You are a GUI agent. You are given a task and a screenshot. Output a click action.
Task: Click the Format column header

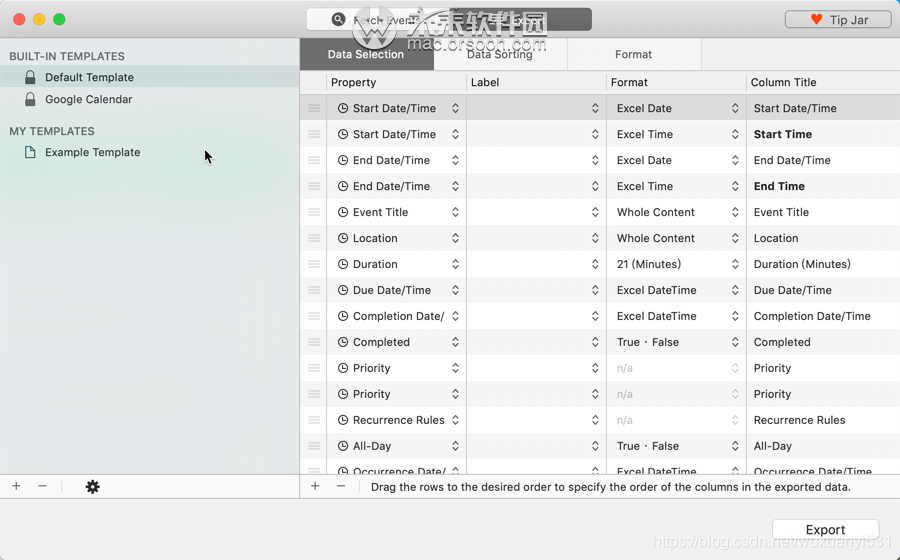[676, 83]
